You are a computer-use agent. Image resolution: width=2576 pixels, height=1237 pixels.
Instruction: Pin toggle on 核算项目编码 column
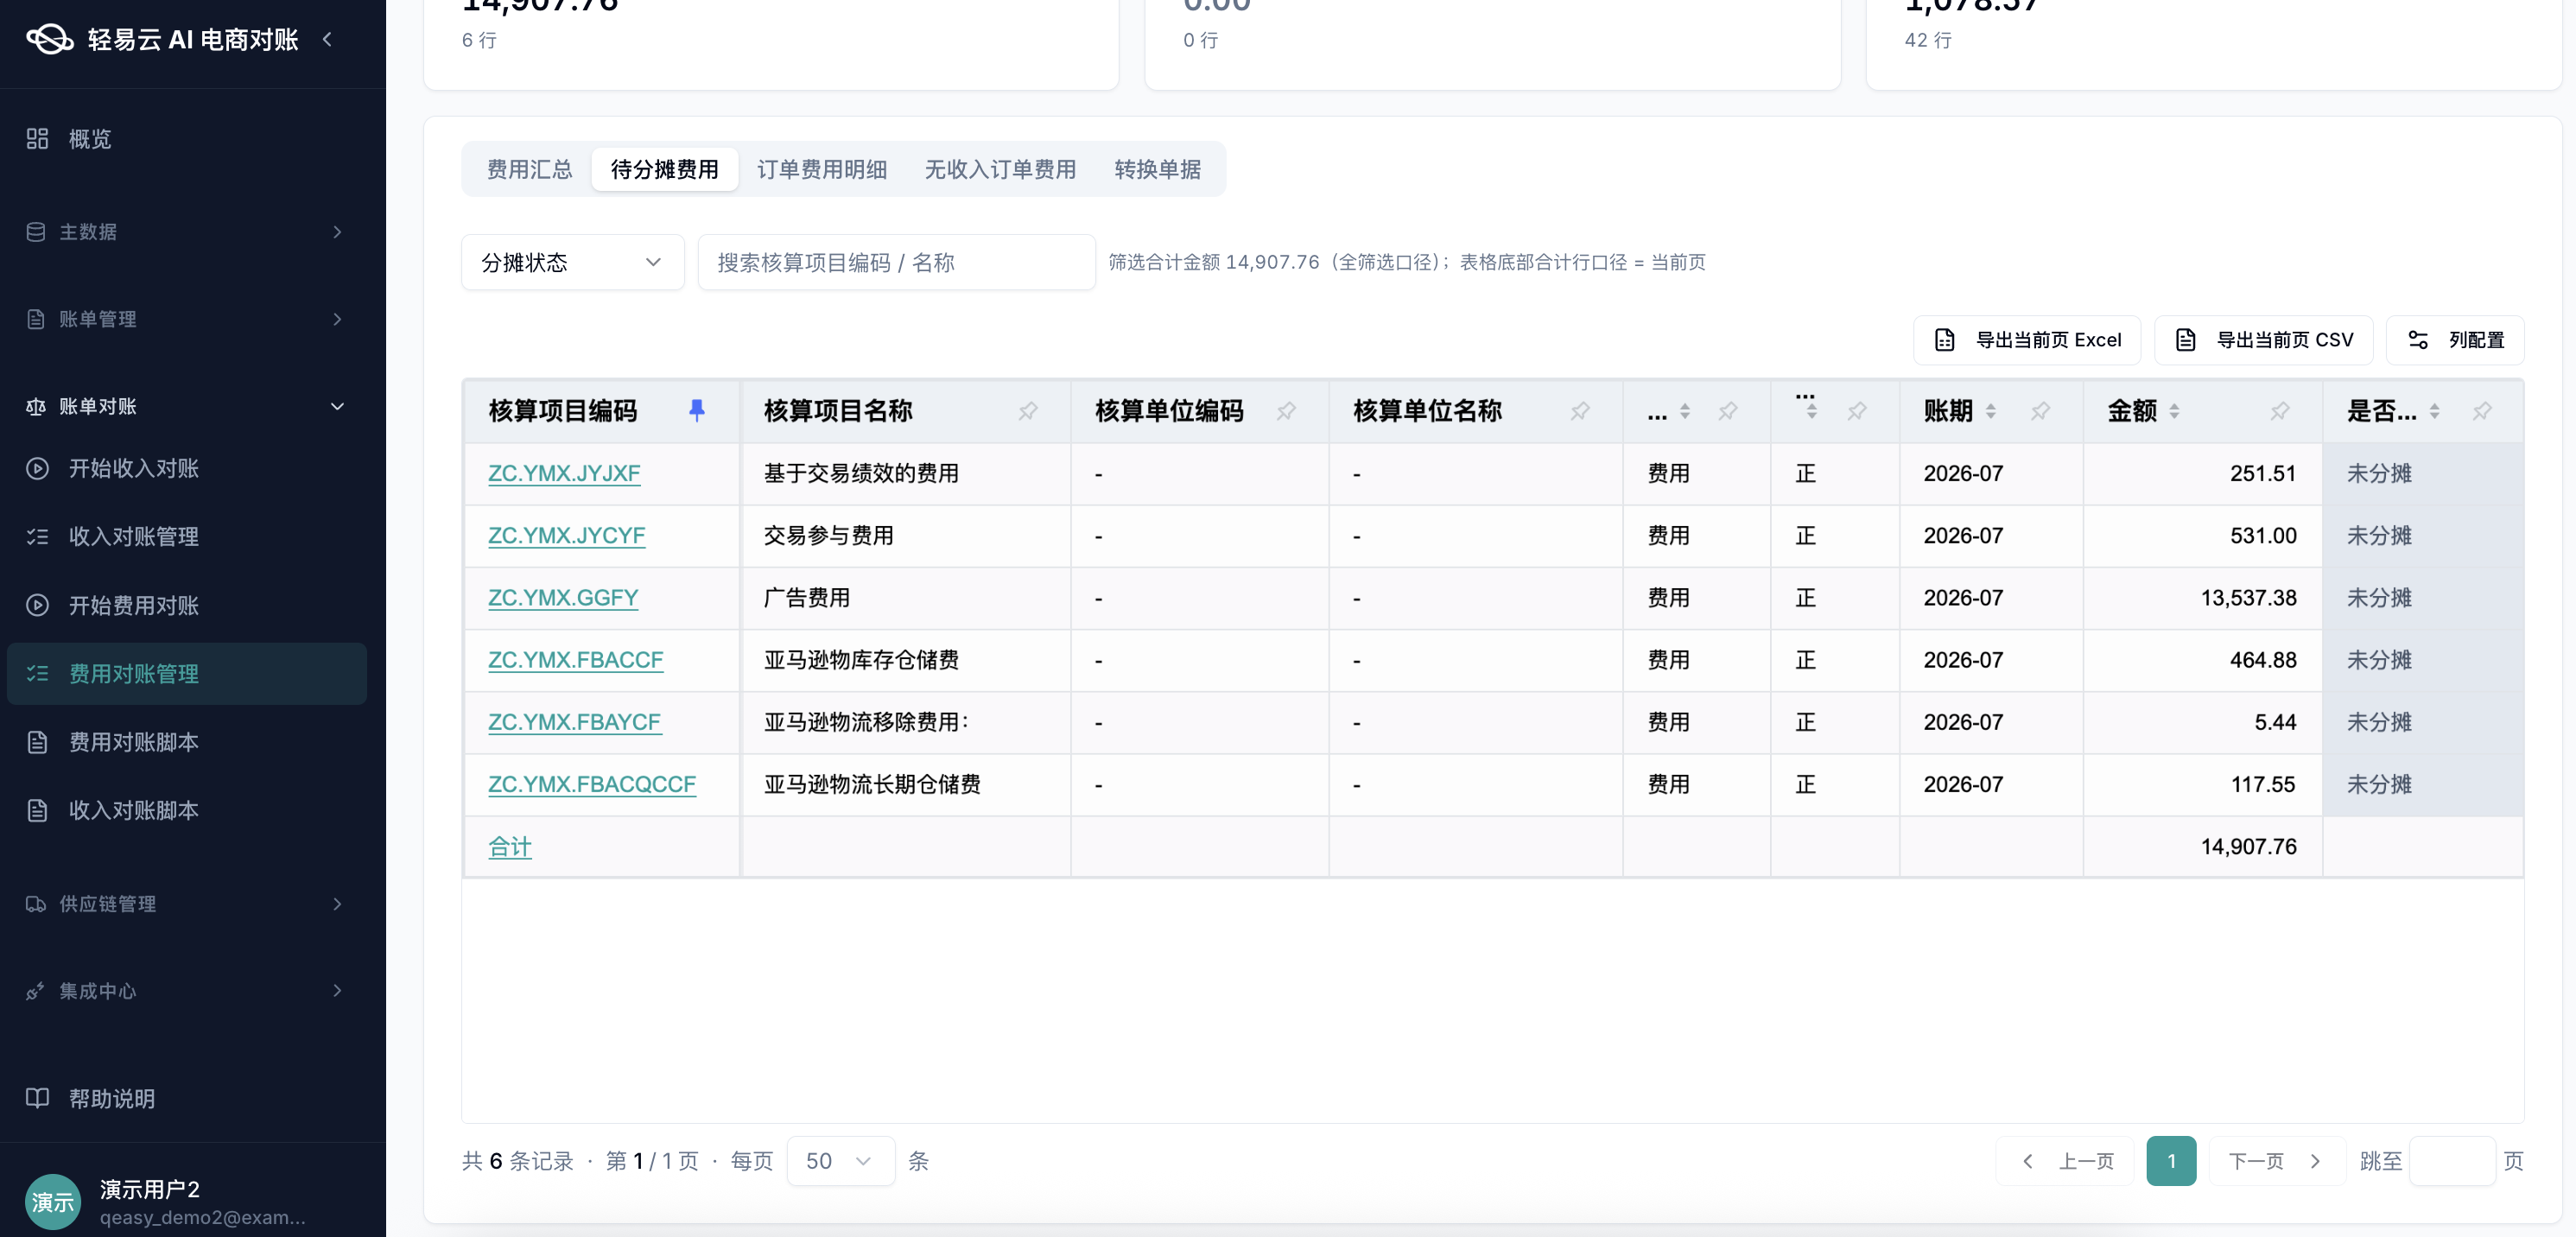pyautogui.click(x=697, y=410)
